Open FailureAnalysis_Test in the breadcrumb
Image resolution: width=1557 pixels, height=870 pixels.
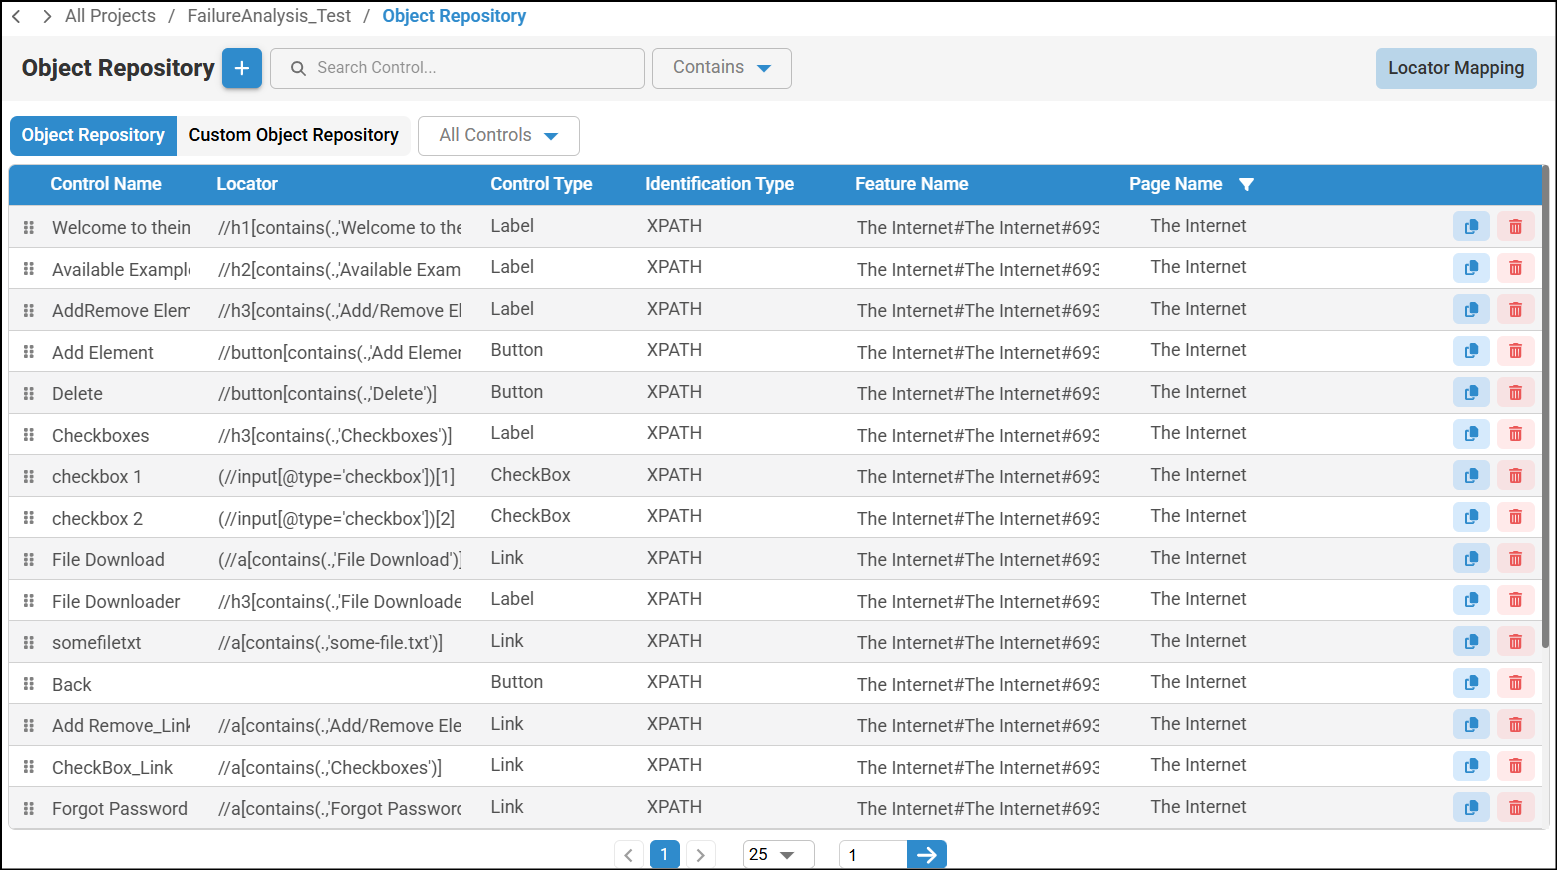click(x=269, y=16)
